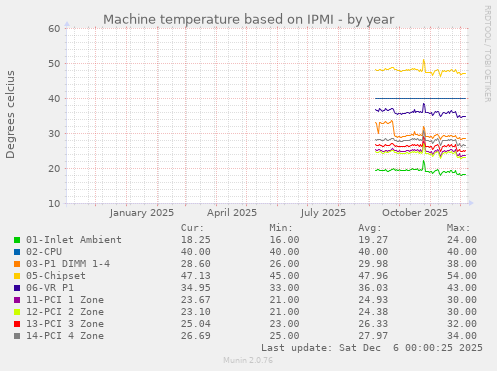Click the y-axis tick label 50

pyautogui.click(x=54, y=64)
